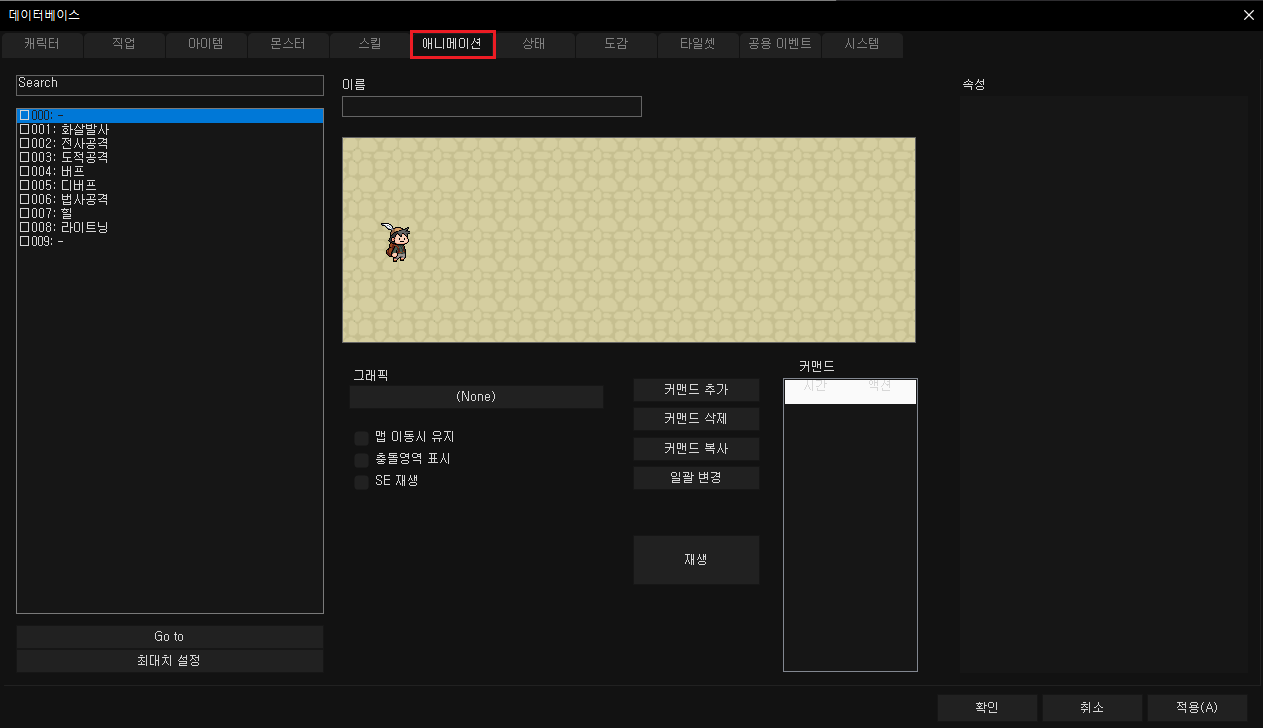Enable 맵 이동시 유지 checkbox
Viewport: 1263px width, 728px height.
[x=362, y=437]
